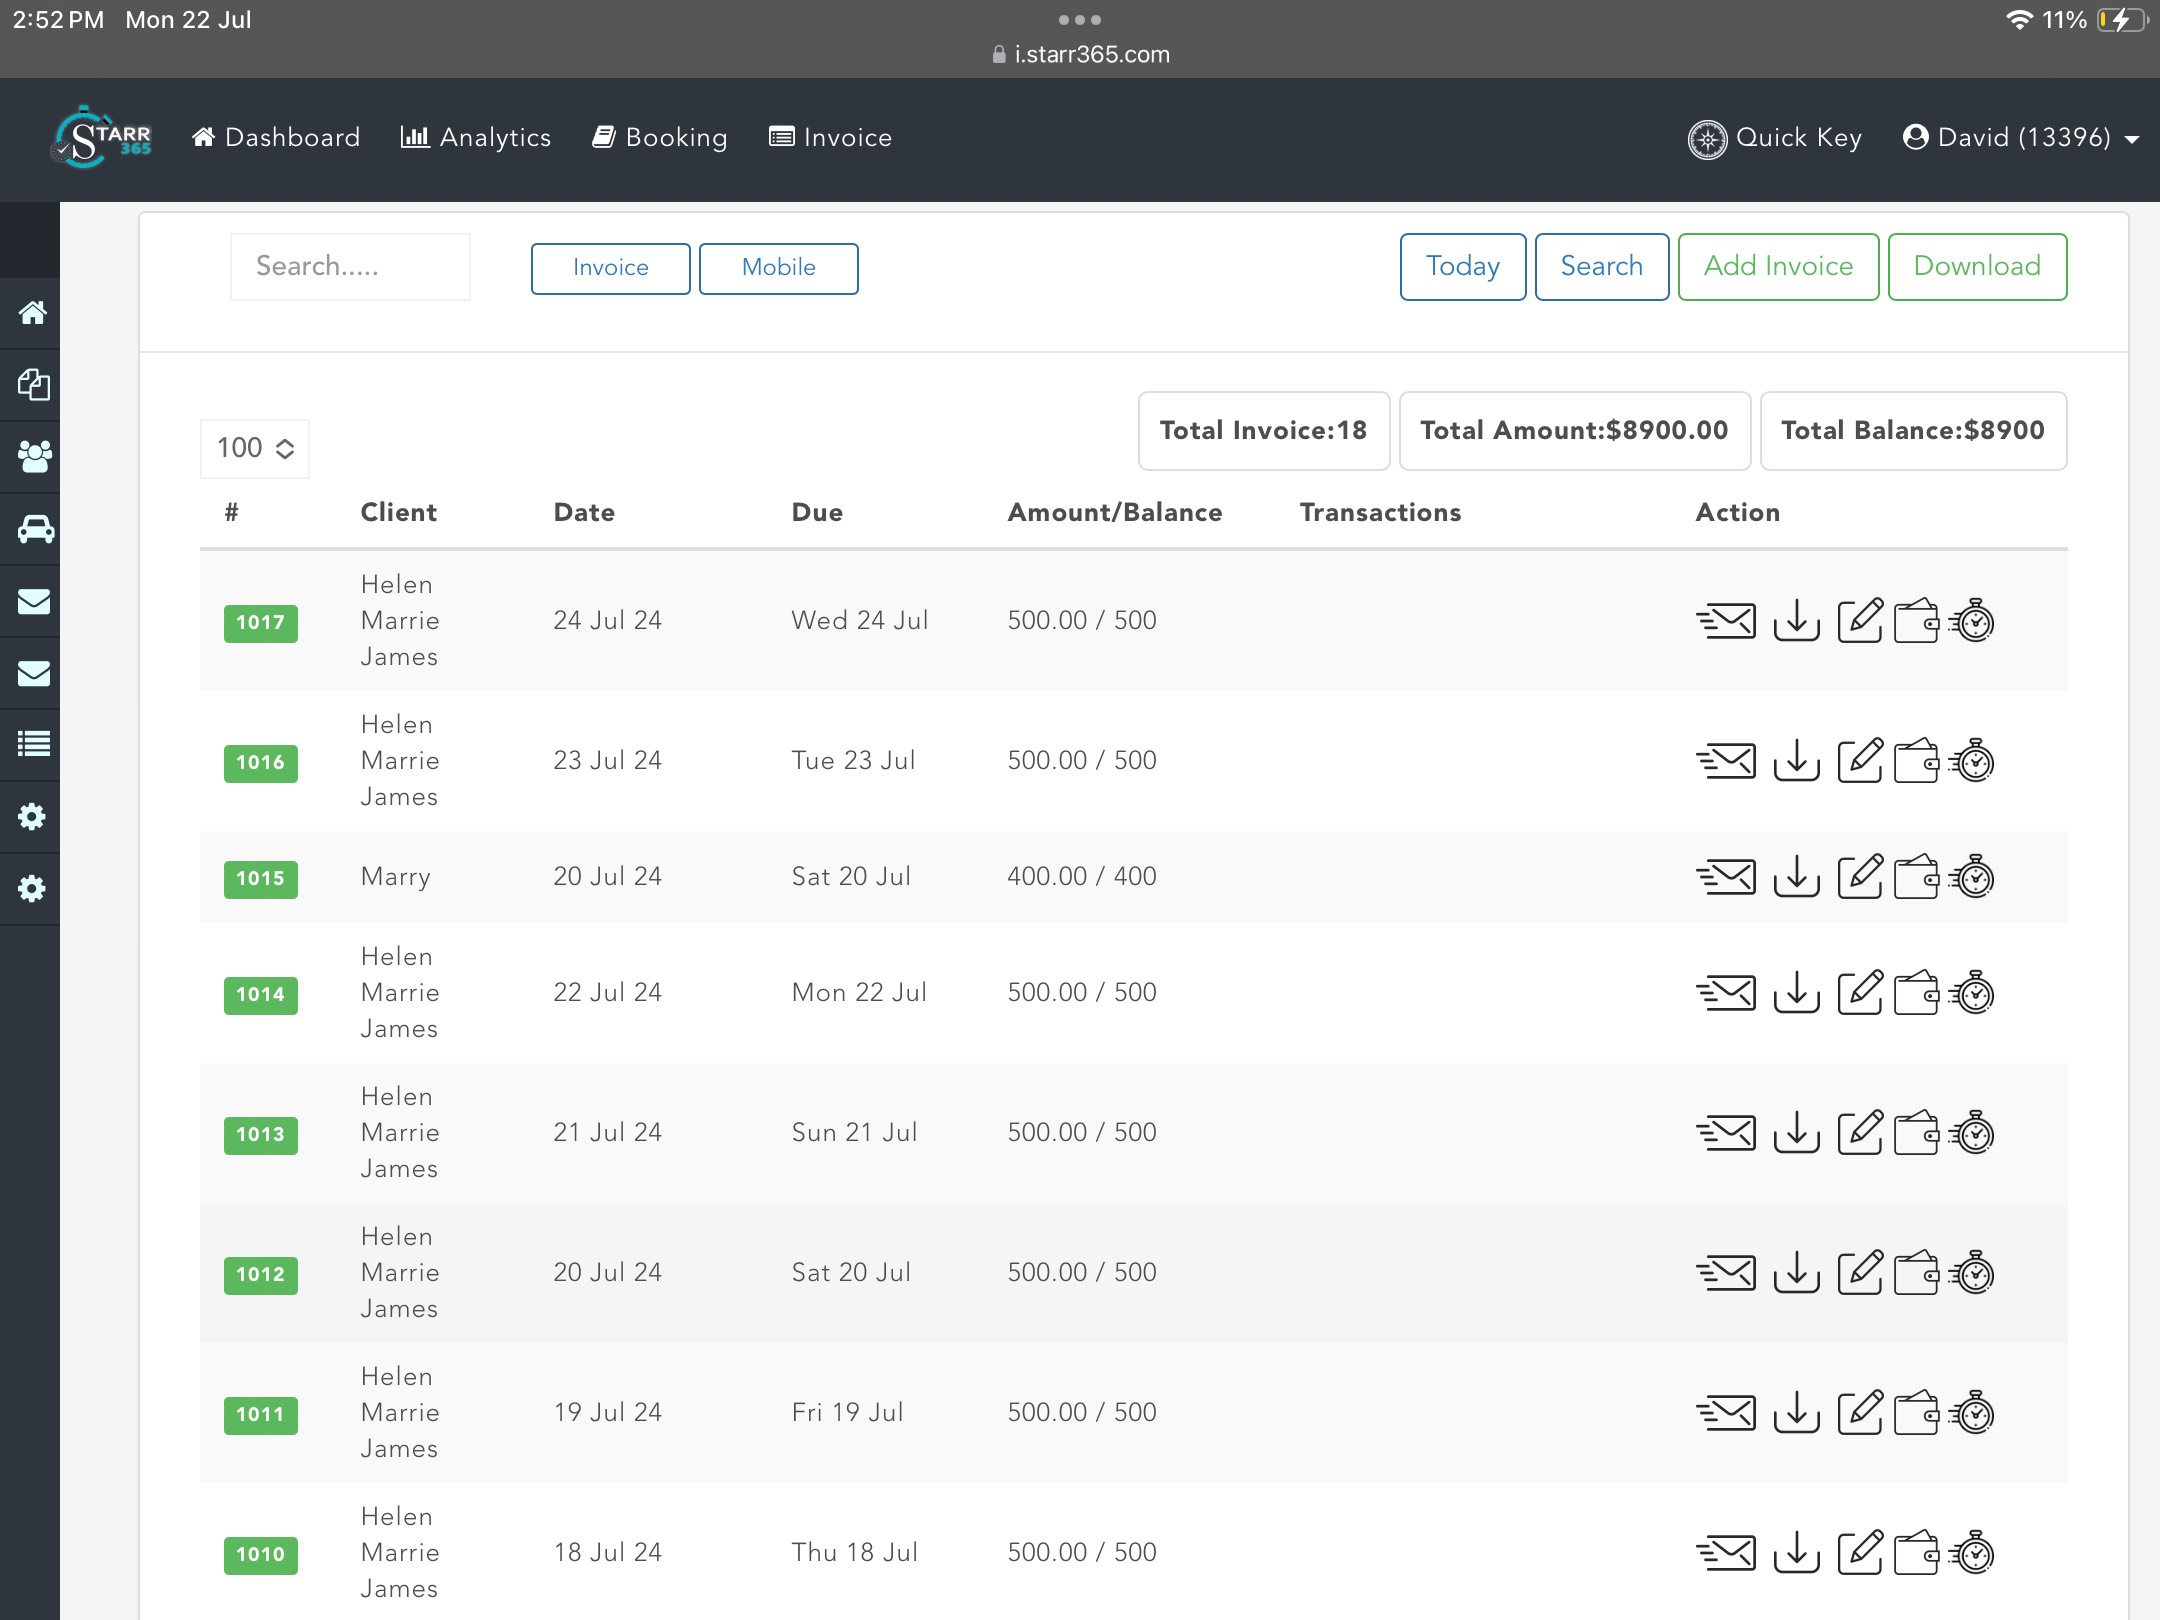Click the Total Balance:$8900 summary box

1913,431
